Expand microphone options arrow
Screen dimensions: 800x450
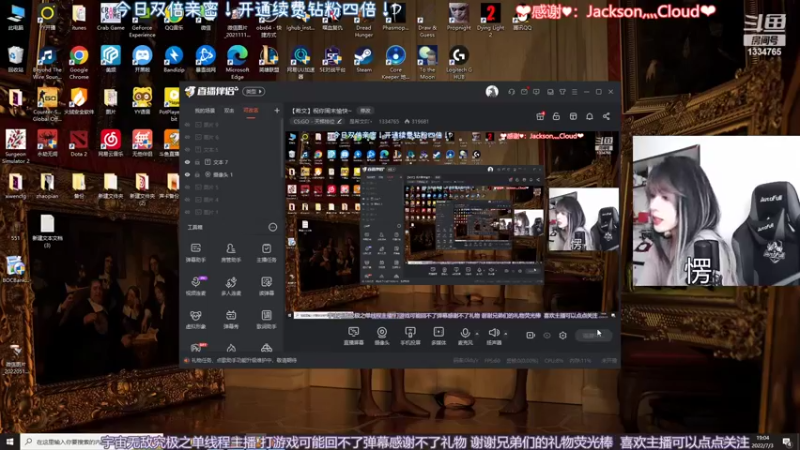477,334
